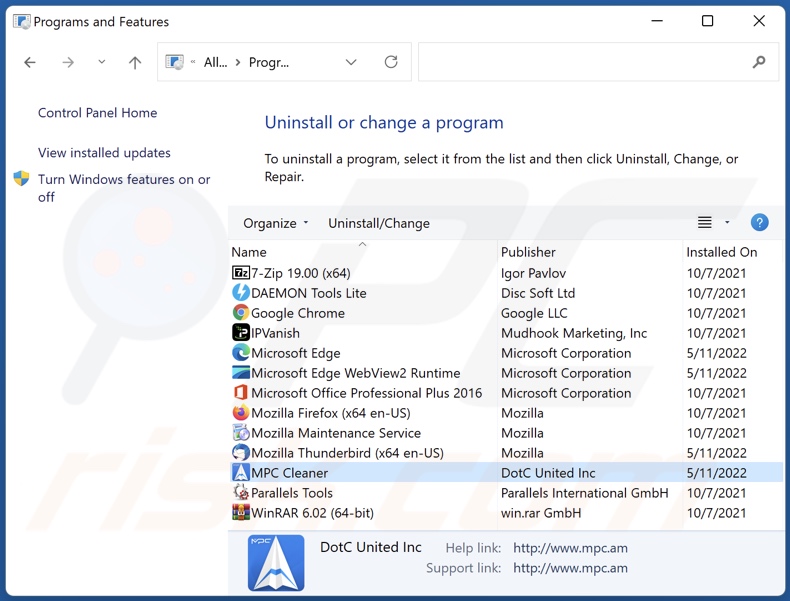This screenshot has height=601, width=790.
Task: Select the Parallels Tools entry
Action: pos(506,492)
